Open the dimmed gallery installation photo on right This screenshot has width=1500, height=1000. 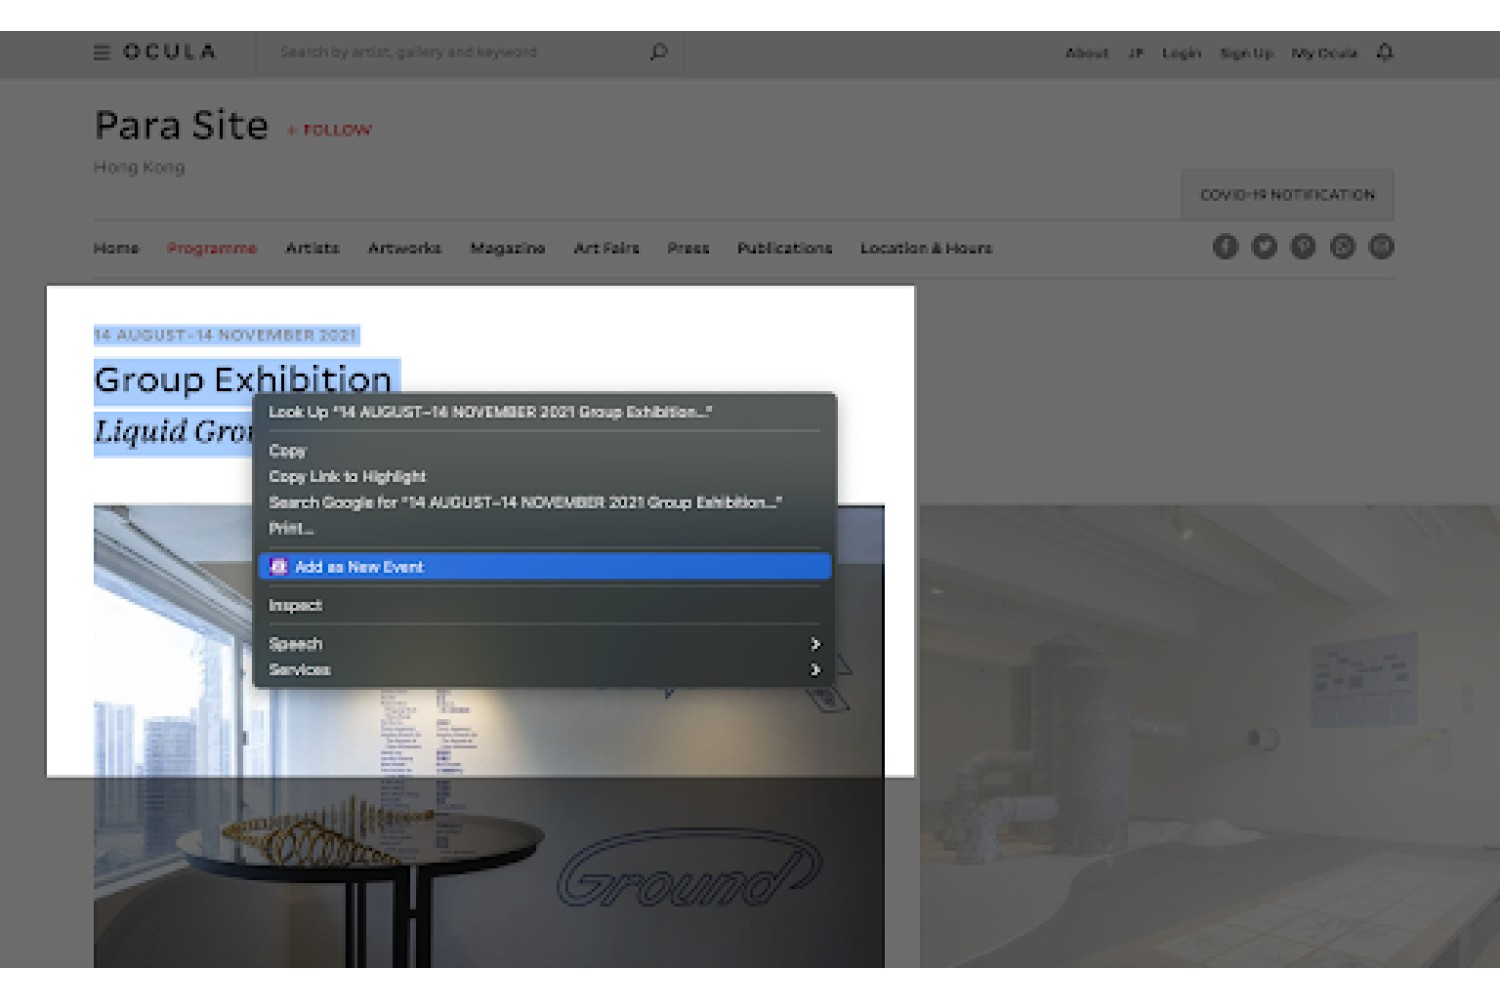1210,737
